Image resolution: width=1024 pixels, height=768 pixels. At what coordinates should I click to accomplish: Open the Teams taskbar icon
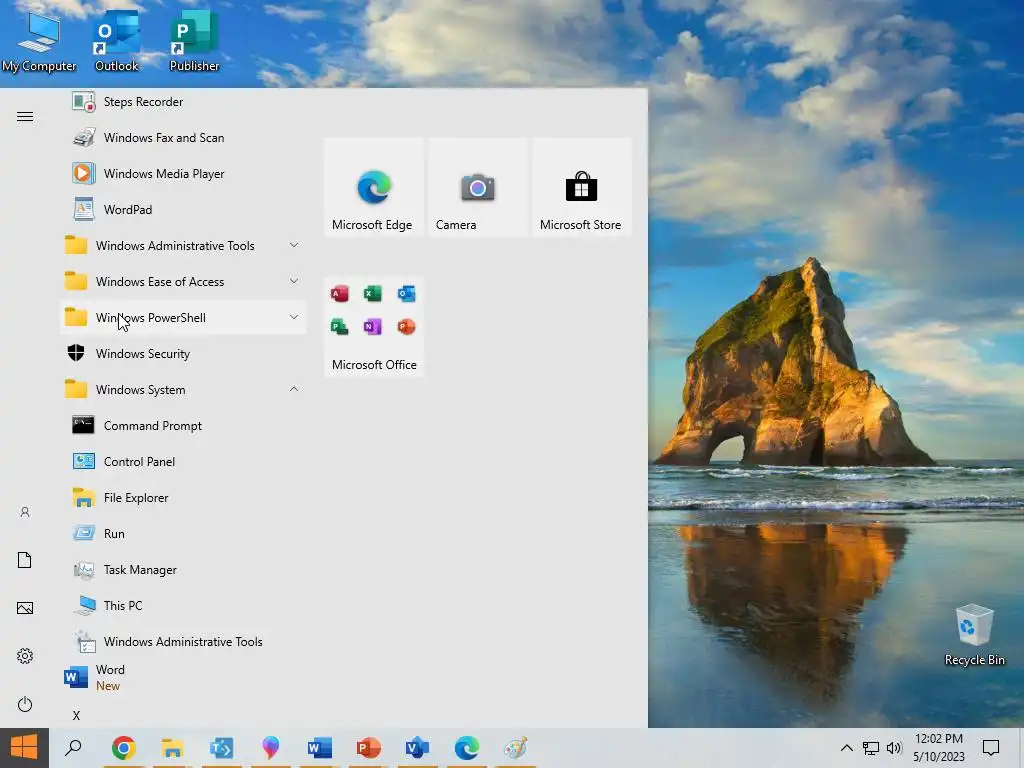pyautogui.click(x=221, y=748)
